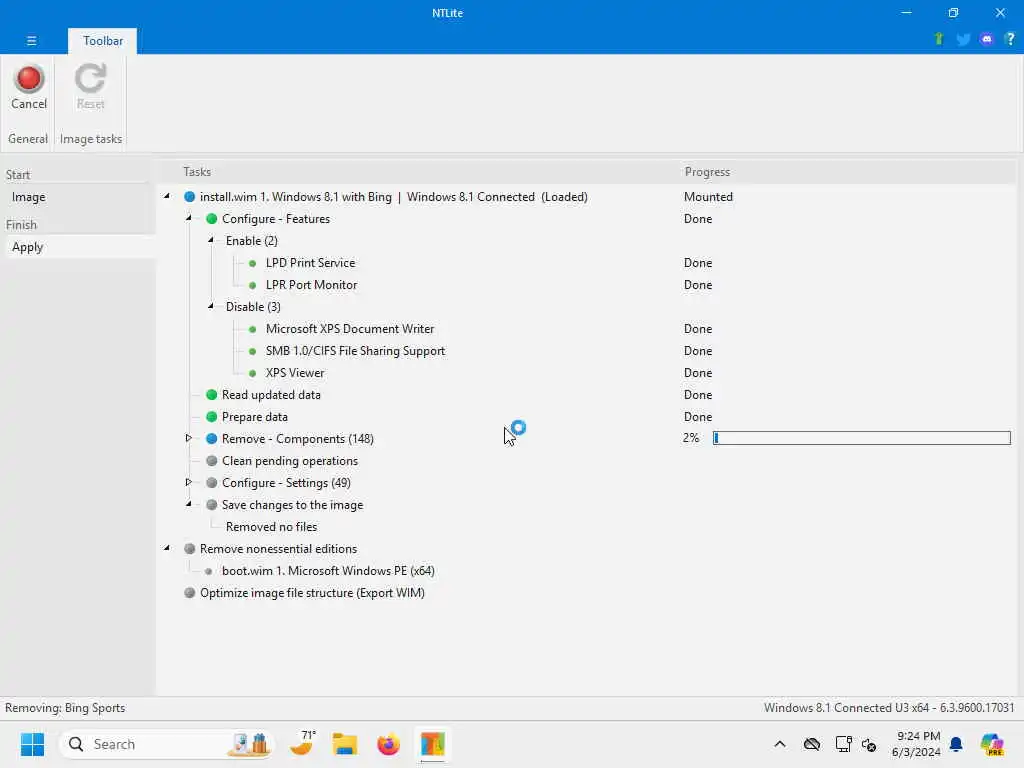Click status bar text Removing: Bing Sports

click(65, 708)
